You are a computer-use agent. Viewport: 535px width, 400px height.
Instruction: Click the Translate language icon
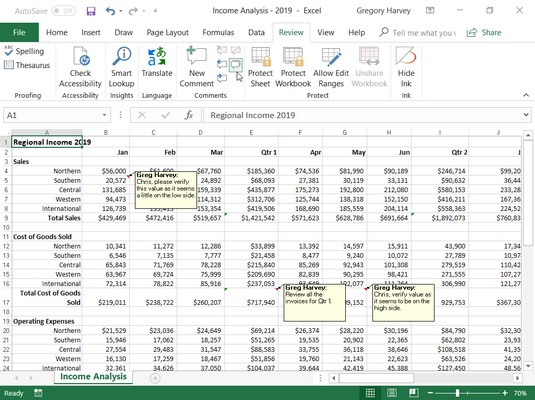(157, 57)
